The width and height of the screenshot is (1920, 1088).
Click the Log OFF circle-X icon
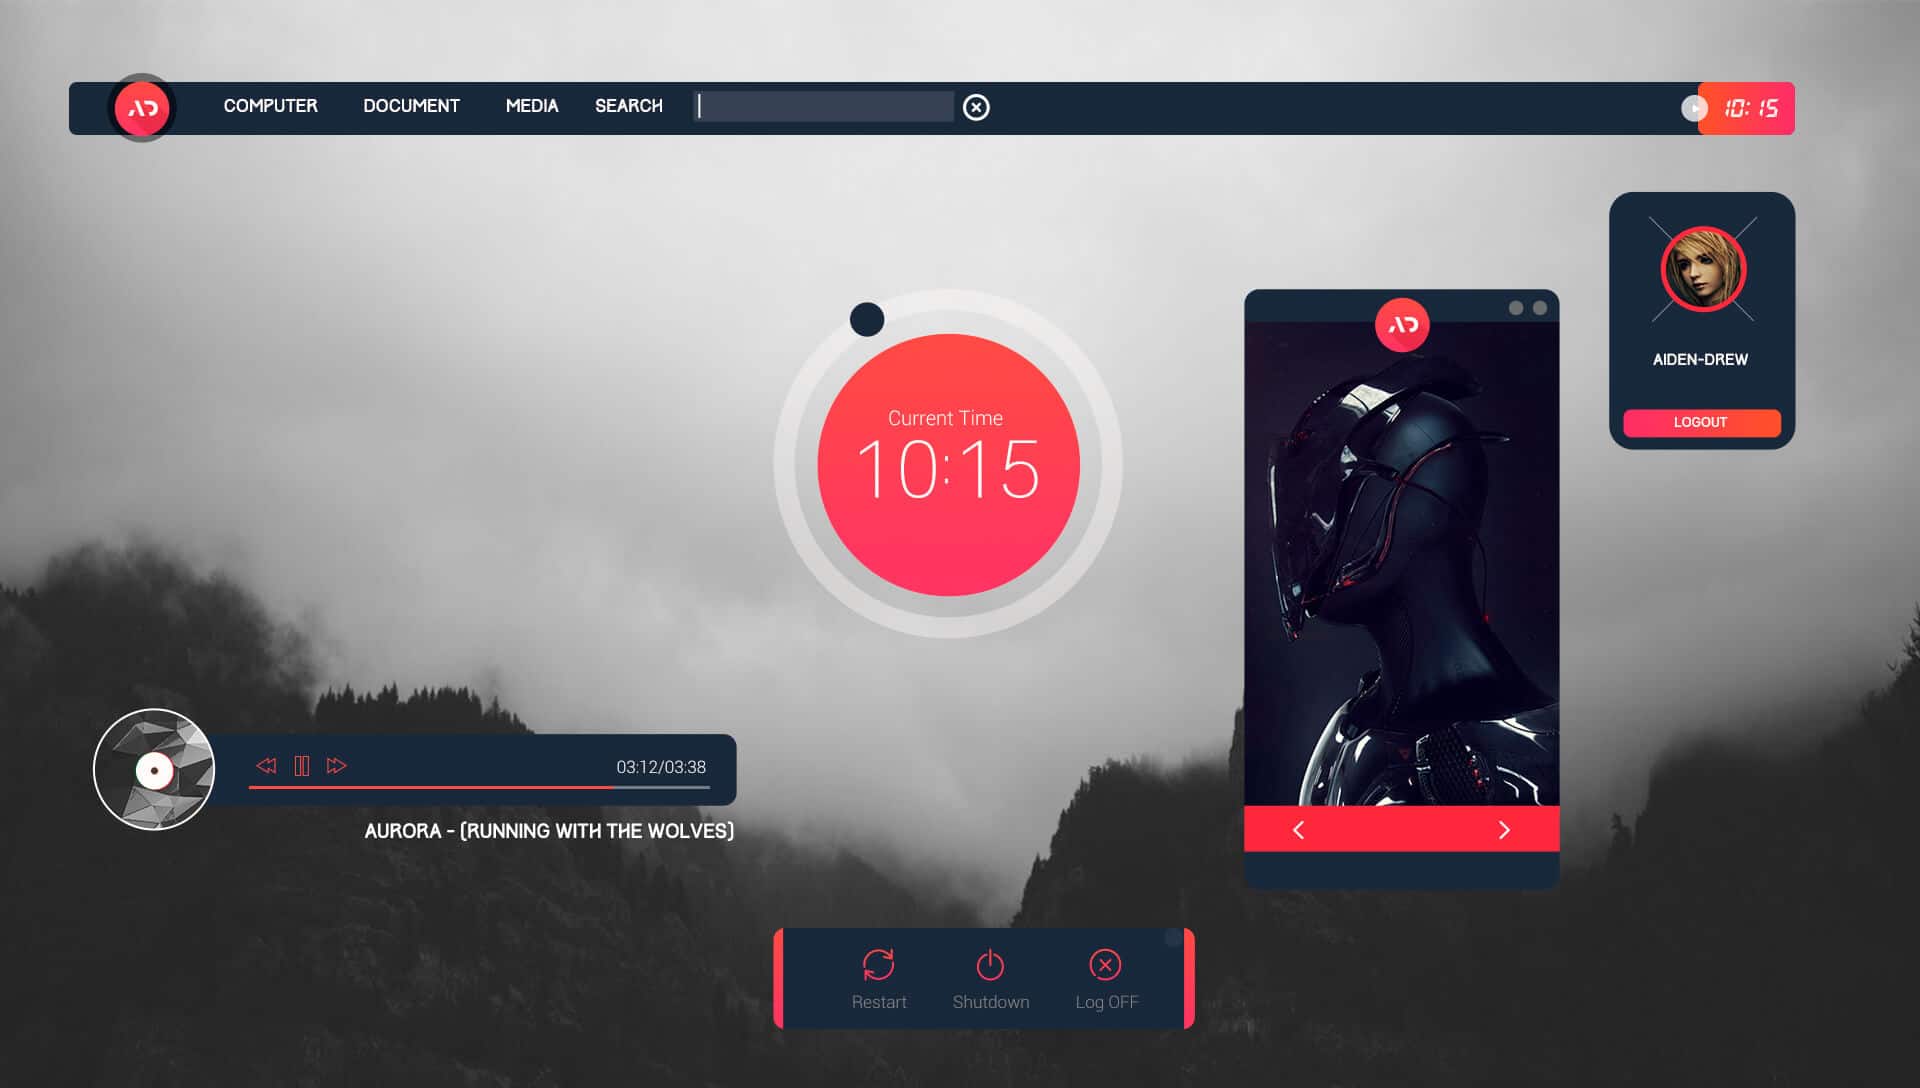[x=1105, y=965]
